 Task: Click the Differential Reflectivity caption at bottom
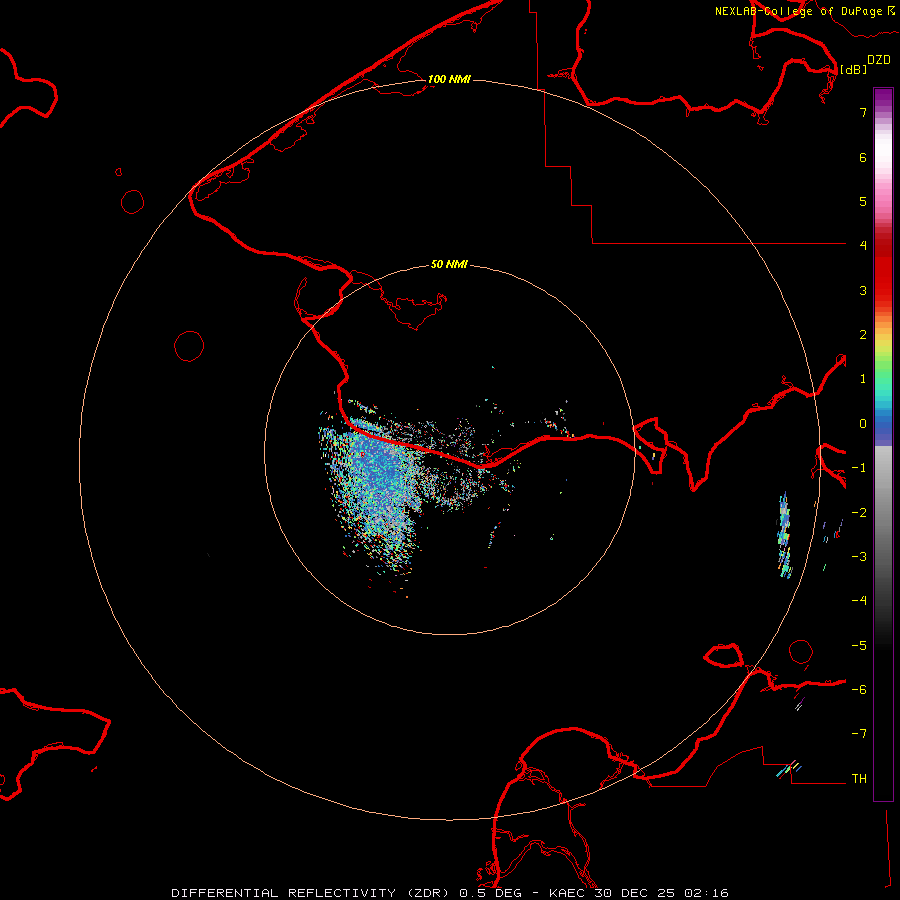pyautogui.click(x=450, y=893)
